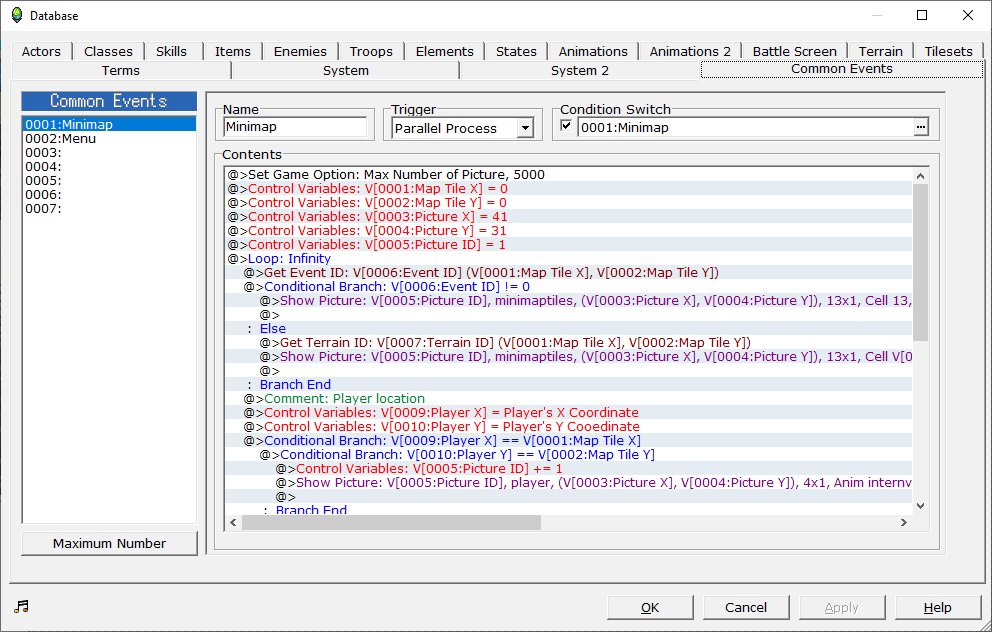Screen dimensions: 992x632
Task: Open the Skills tab
Action: (171, 51)
